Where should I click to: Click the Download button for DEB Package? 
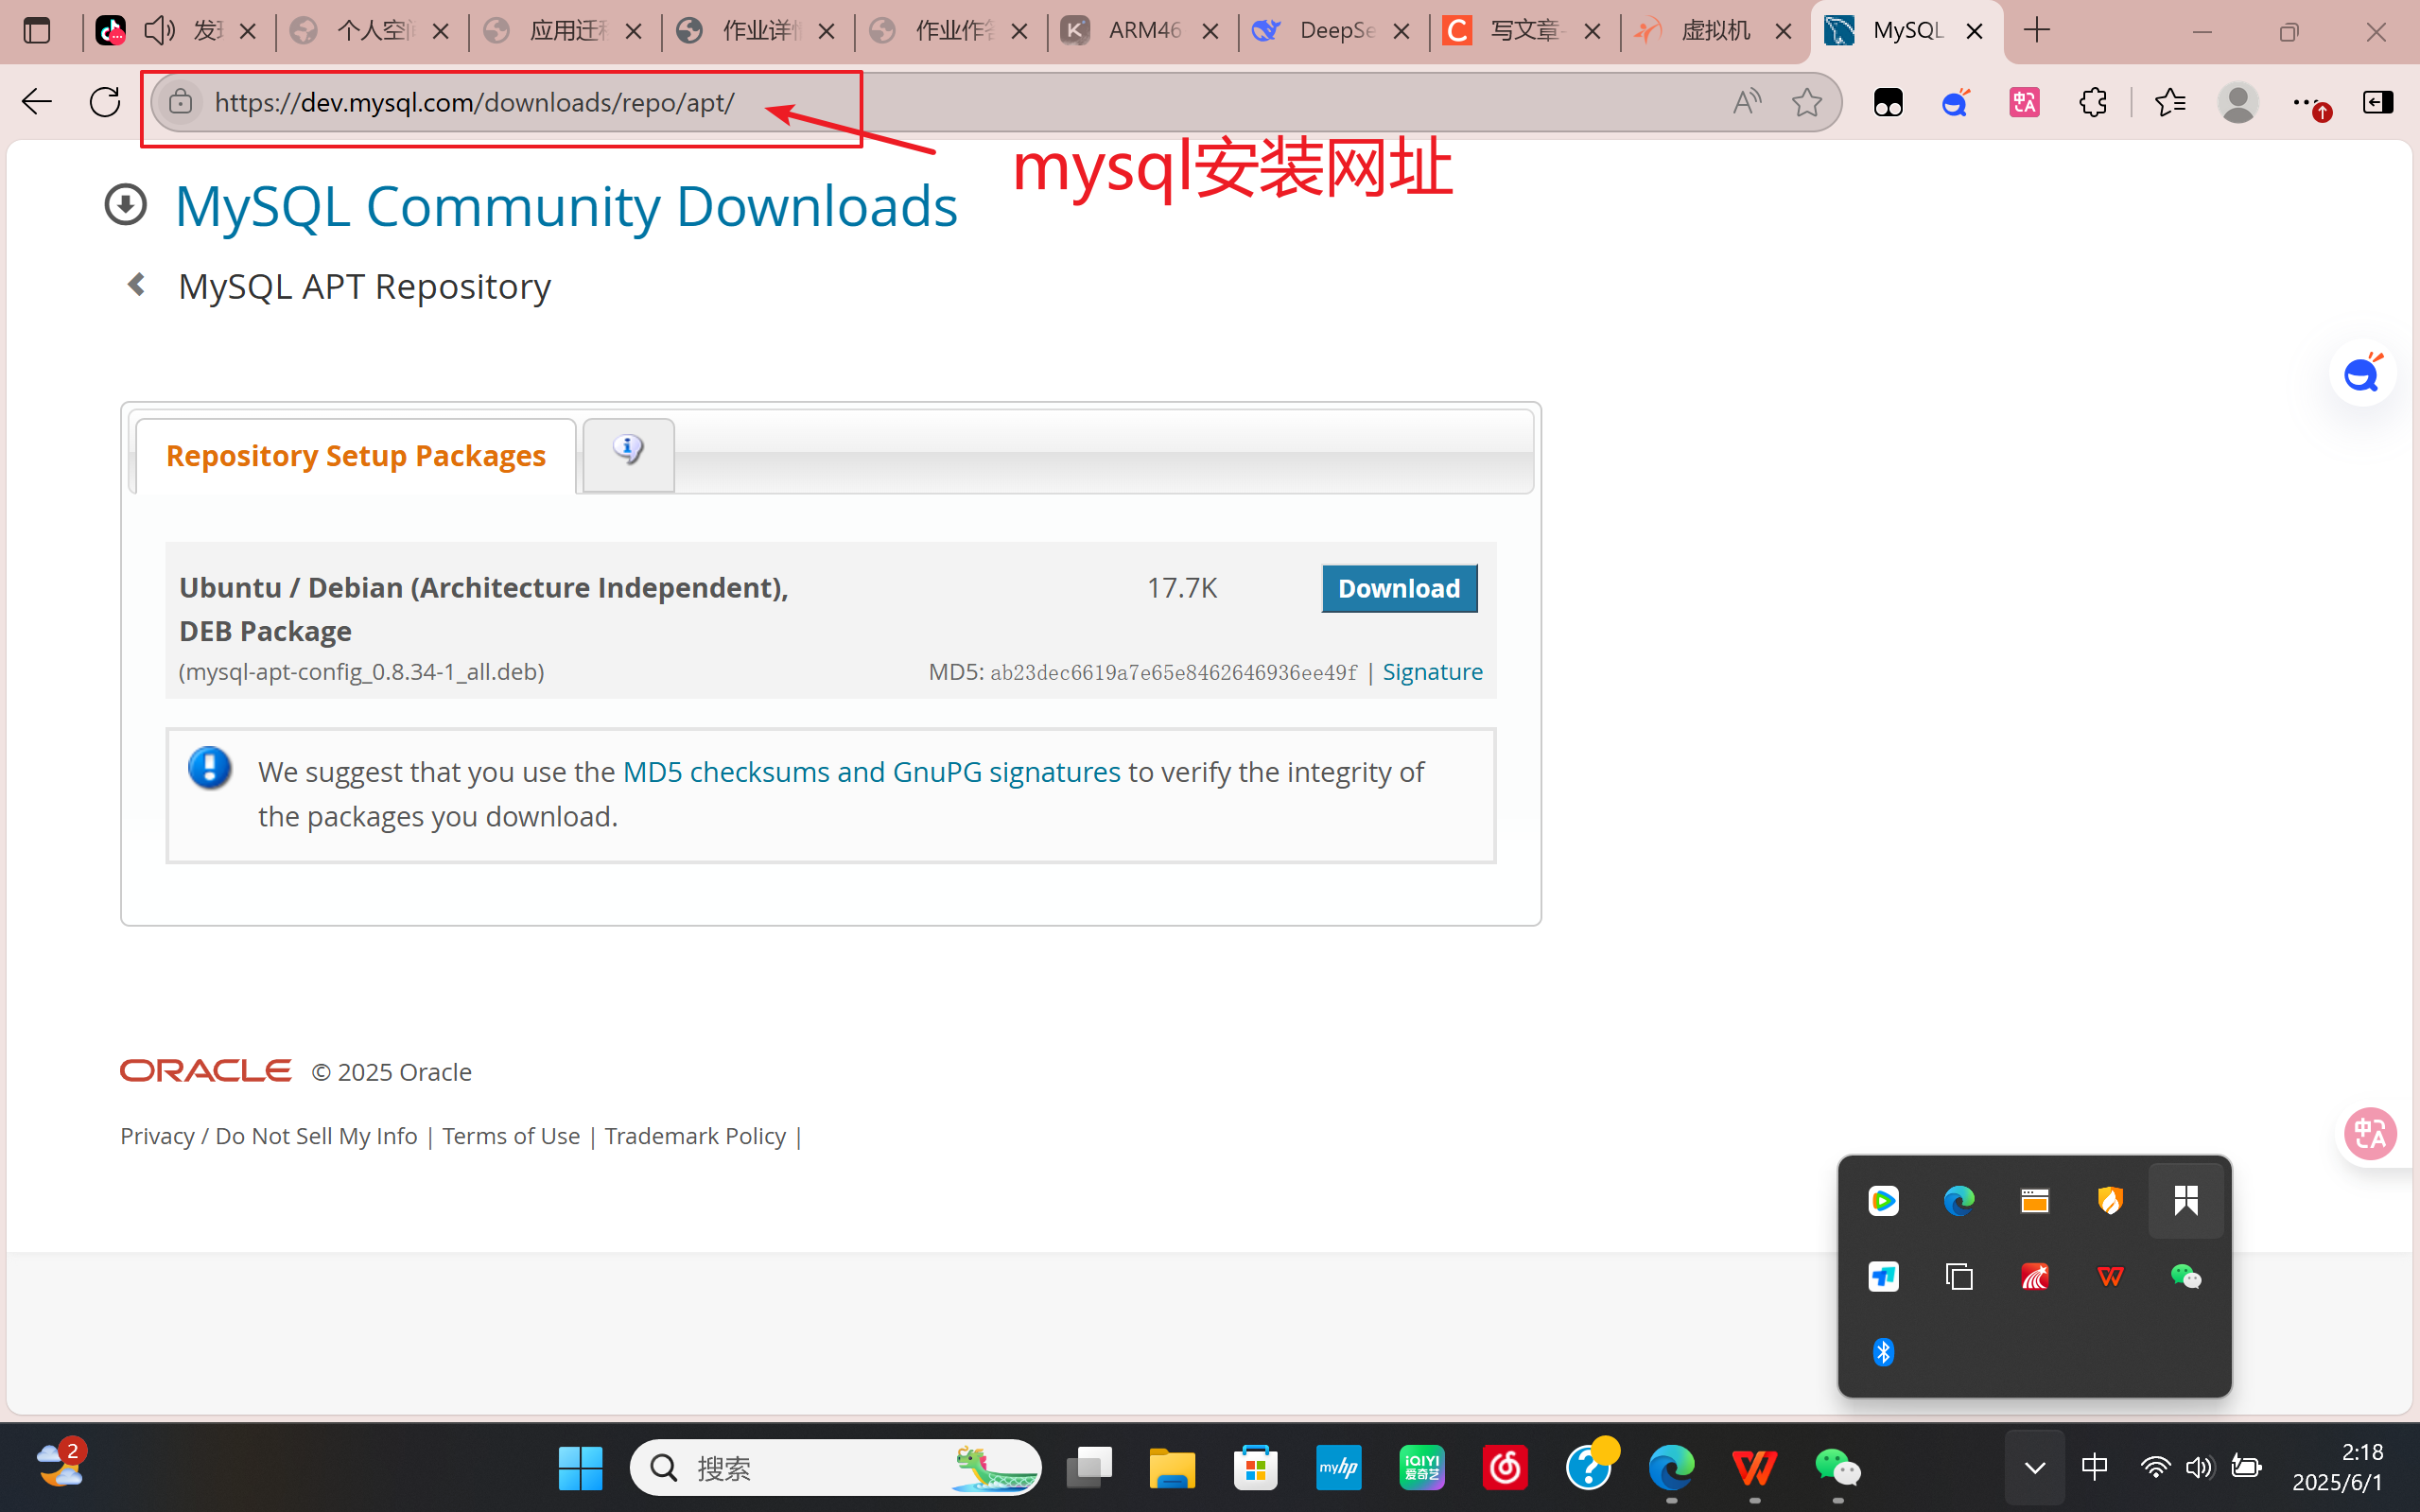[x=1399, y=588]
